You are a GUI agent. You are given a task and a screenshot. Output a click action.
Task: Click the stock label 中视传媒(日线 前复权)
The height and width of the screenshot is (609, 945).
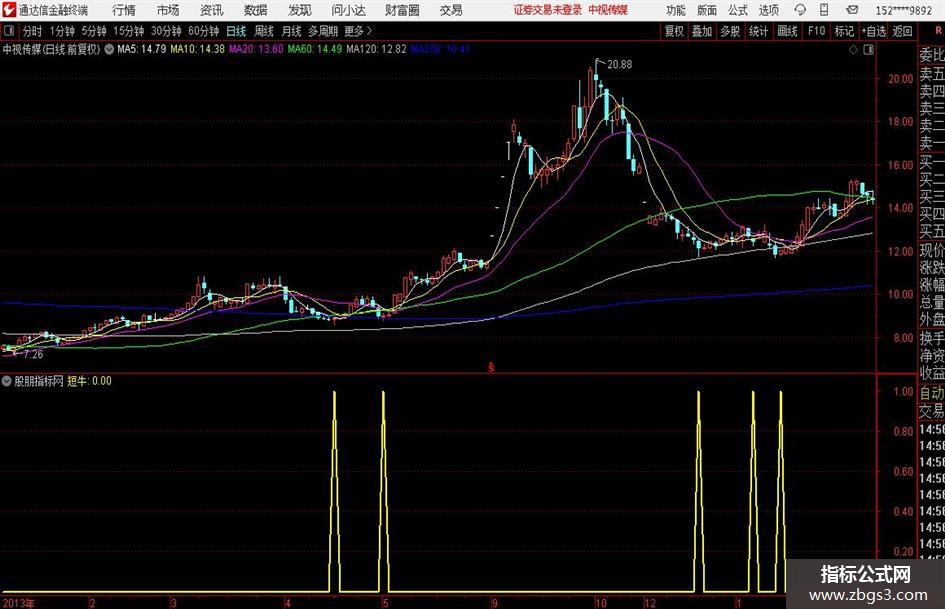pyautogui.click(x=51, y=49)
